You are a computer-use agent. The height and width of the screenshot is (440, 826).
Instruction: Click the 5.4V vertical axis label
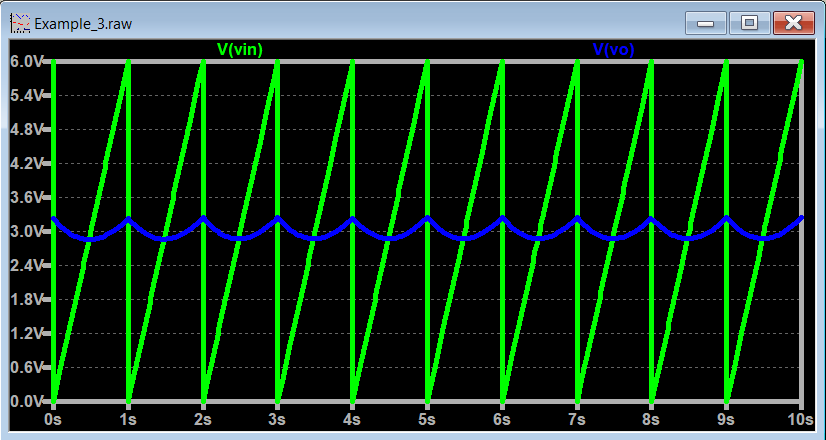(26, 96)
